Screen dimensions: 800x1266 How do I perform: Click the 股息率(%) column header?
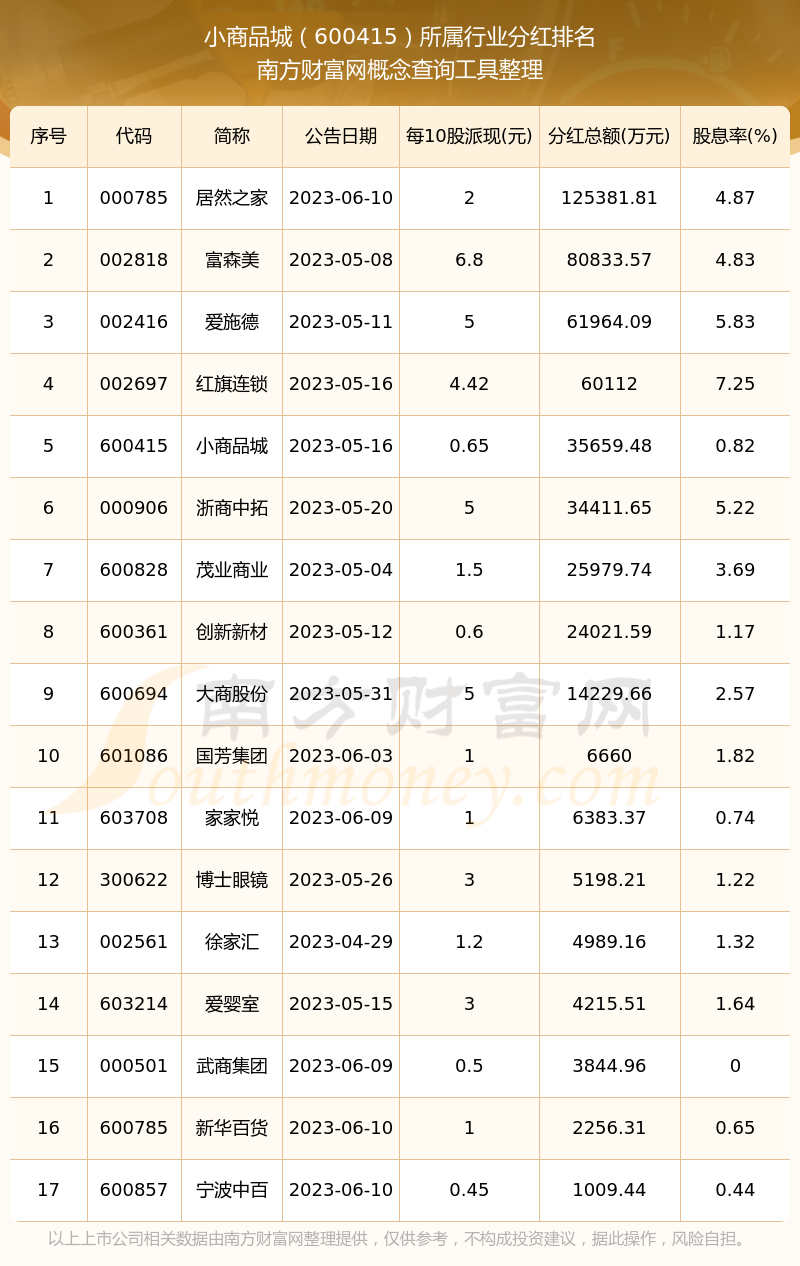coord(735,136)
